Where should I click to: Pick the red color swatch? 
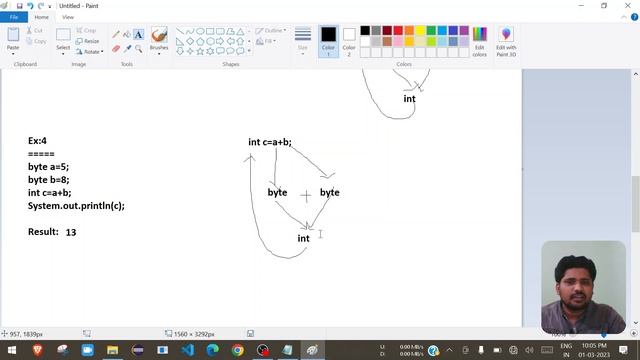coord(398,30)
